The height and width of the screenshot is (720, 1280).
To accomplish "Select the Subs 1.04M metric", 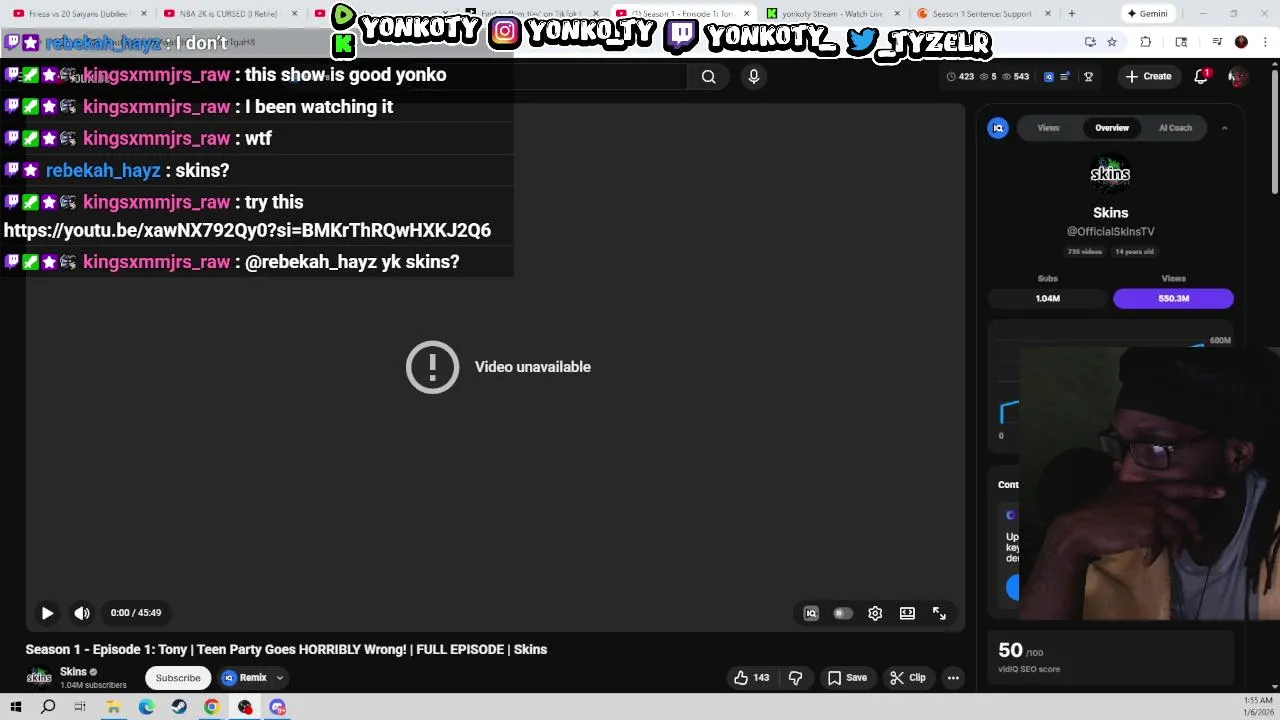I will (x=1048, y=298).
